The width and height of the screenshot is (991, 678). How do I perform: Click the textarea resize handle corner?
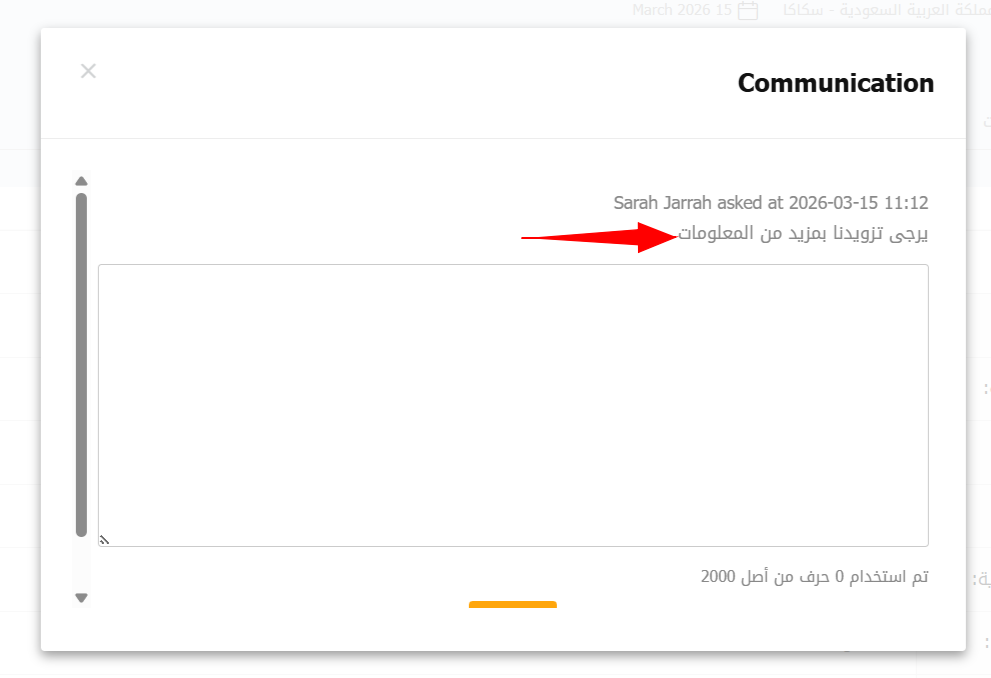[103, 540]
